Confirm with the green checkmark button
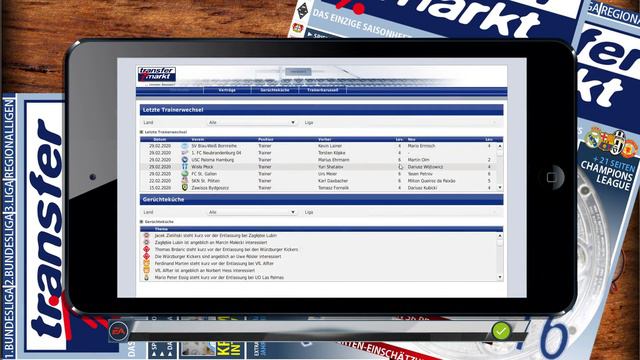640x360 pixels. click(501, 331)
